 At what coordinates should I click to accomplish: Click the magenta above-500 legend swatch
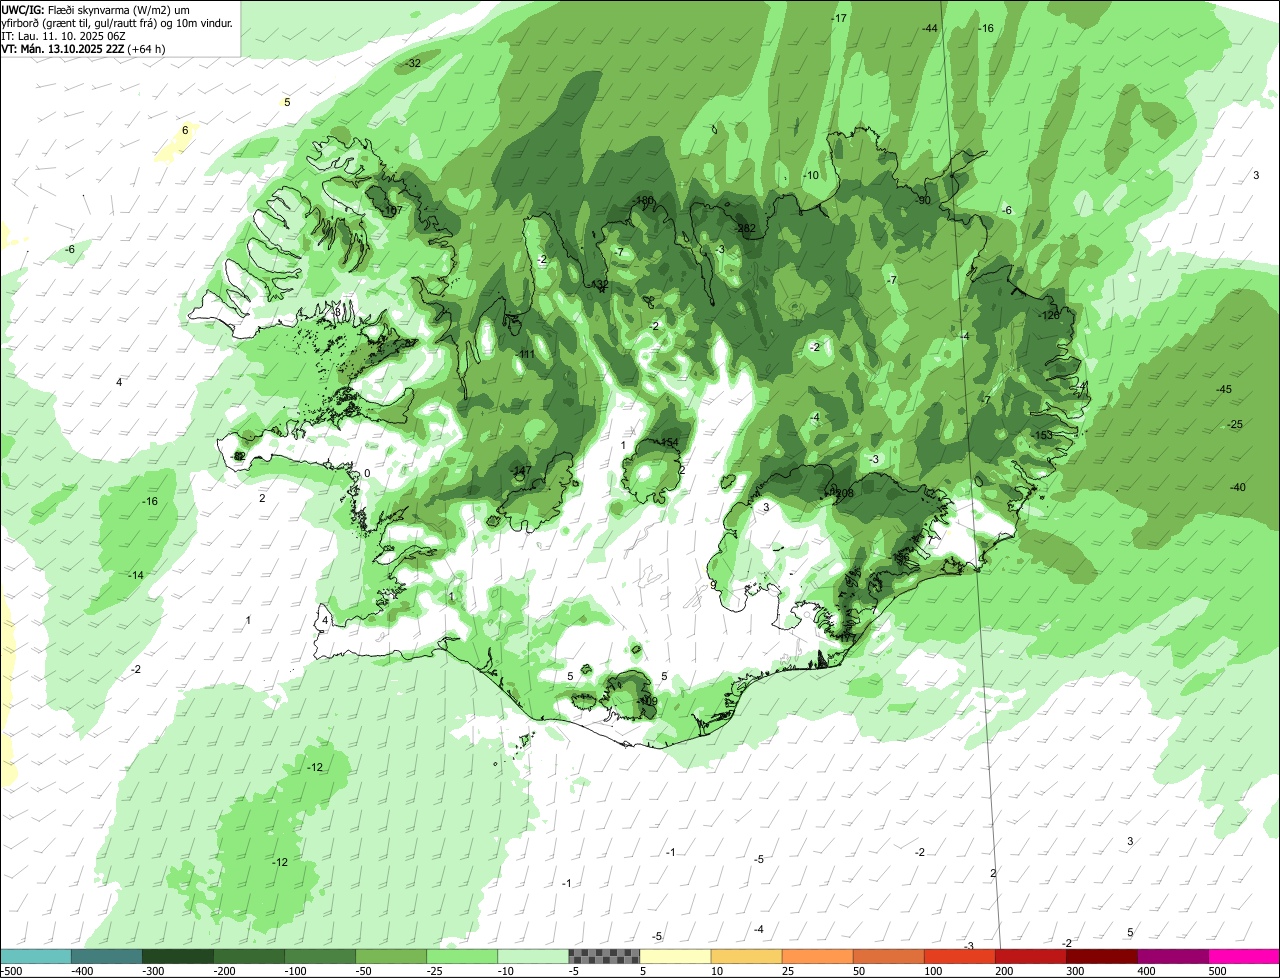coord(1243,956)
